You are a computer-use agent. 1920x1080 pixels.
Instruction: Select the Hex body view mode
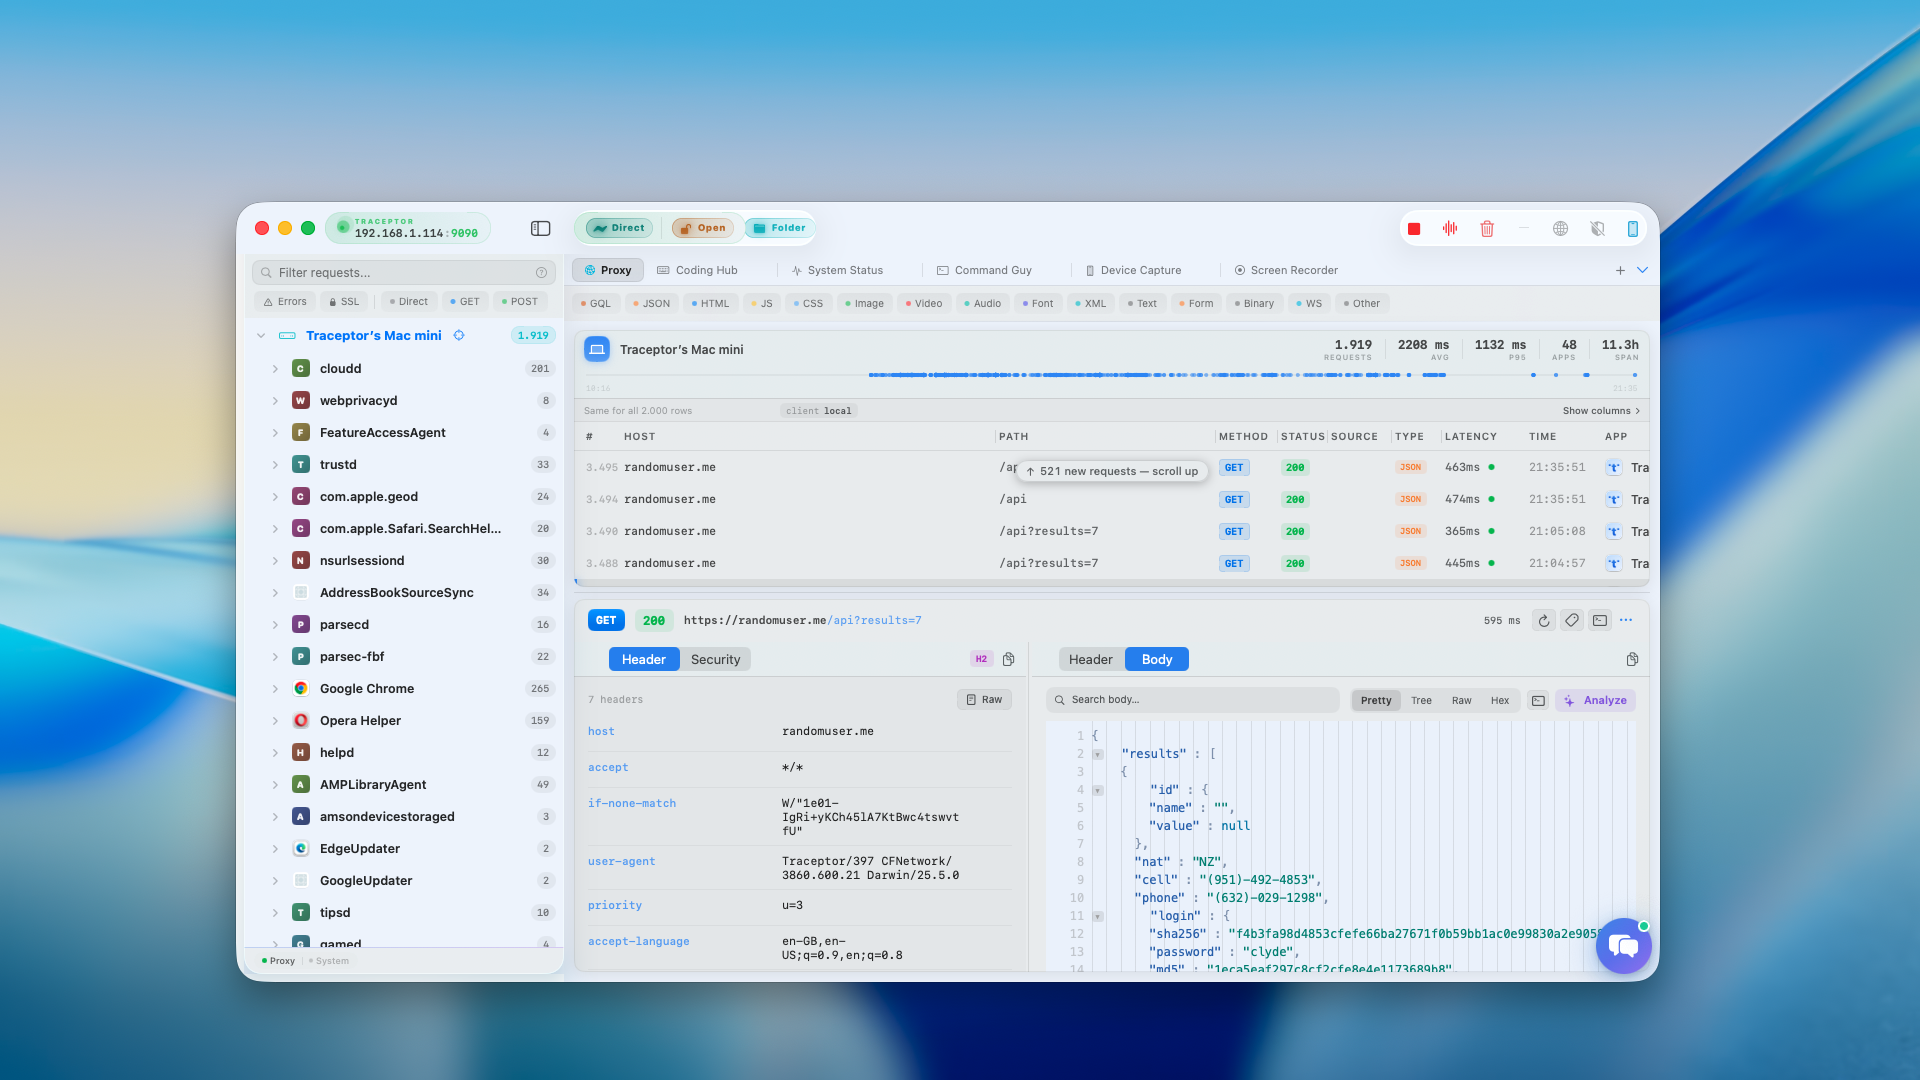[x=1499, y=701]
